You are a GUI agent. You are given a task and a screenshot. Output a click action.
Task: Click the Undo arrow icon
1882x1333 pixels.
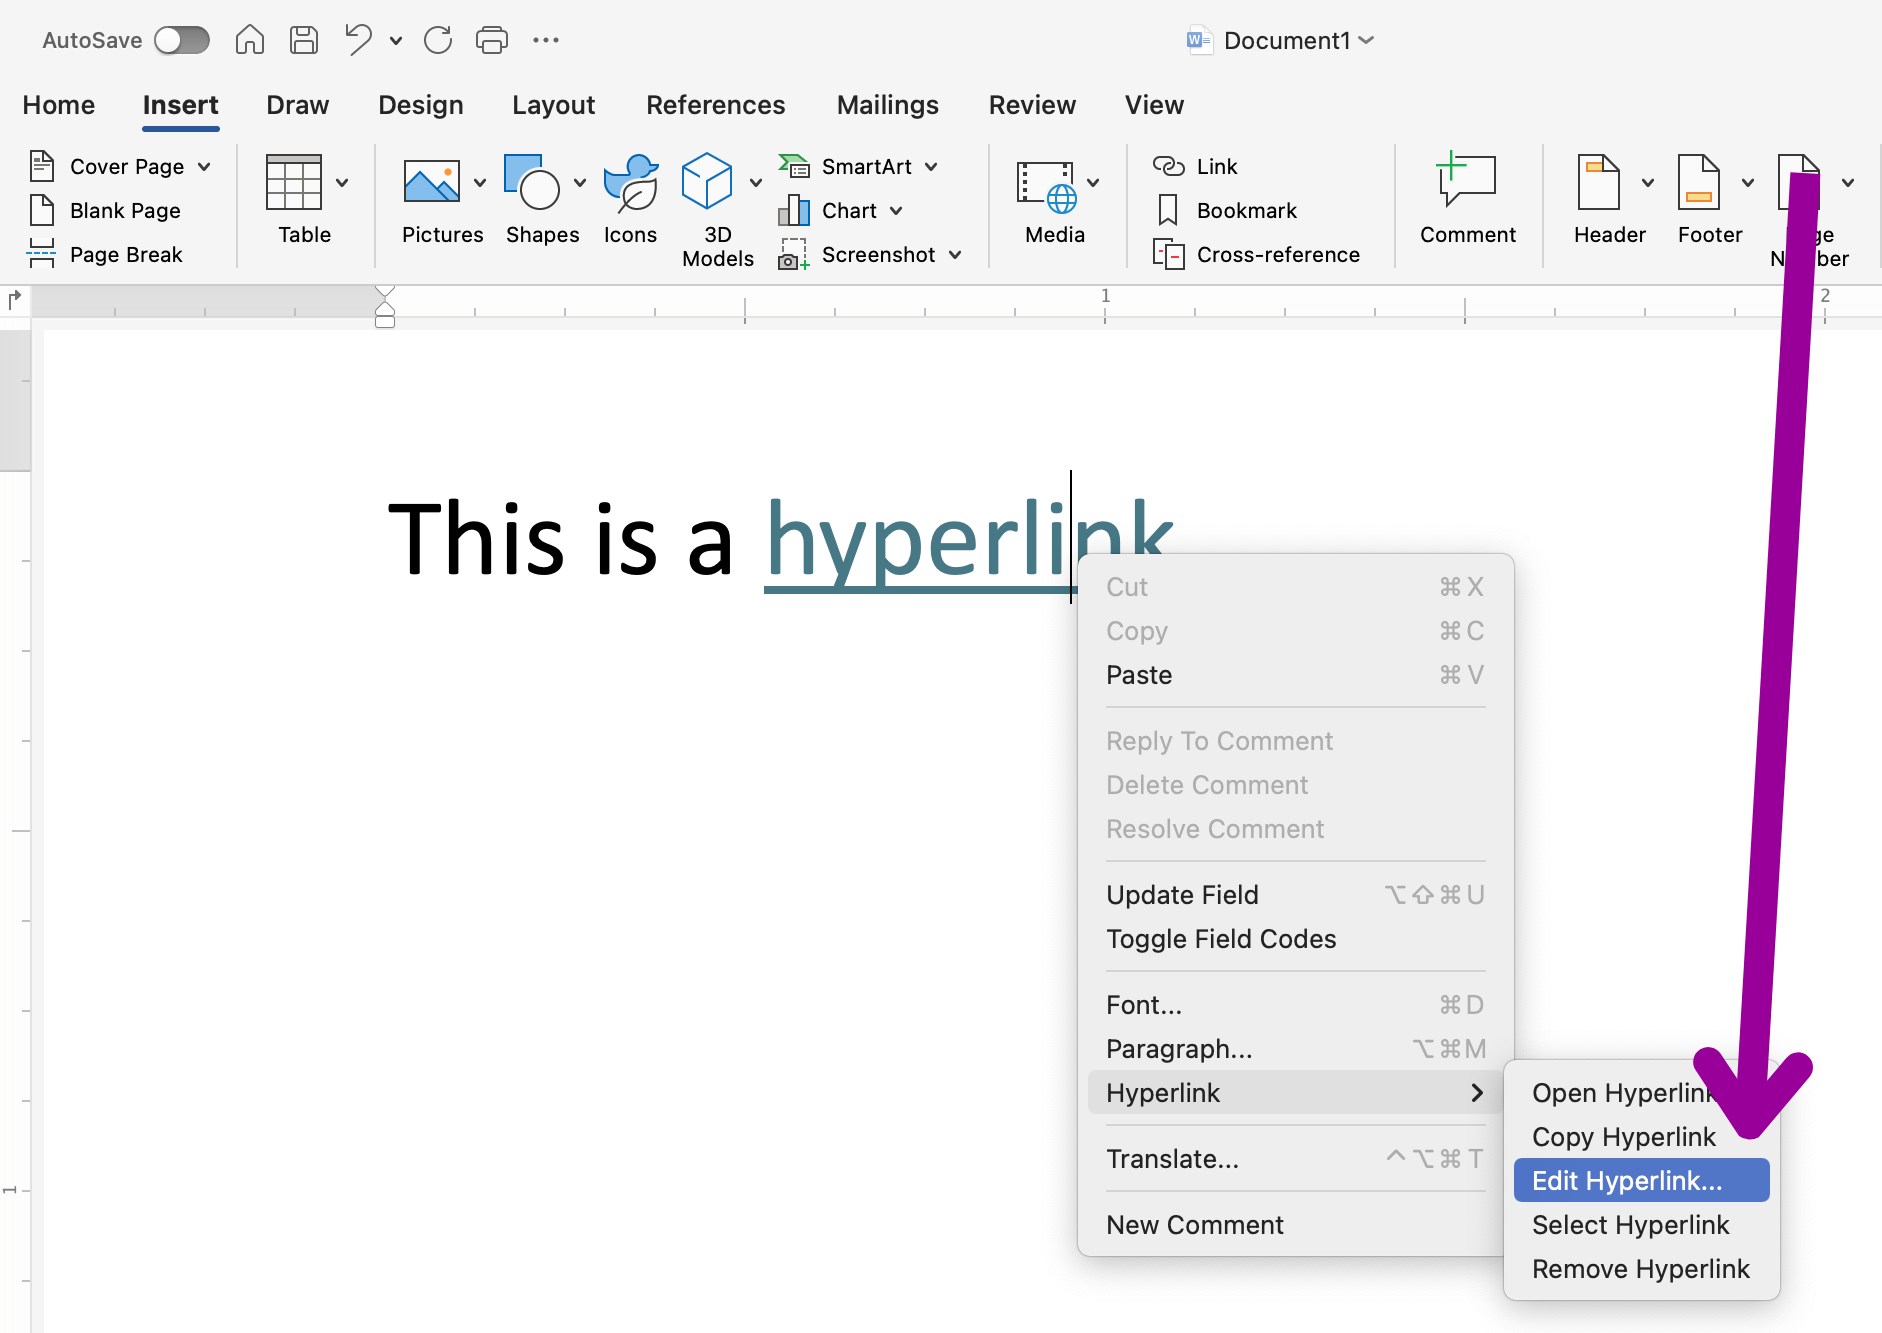point(358,40)
